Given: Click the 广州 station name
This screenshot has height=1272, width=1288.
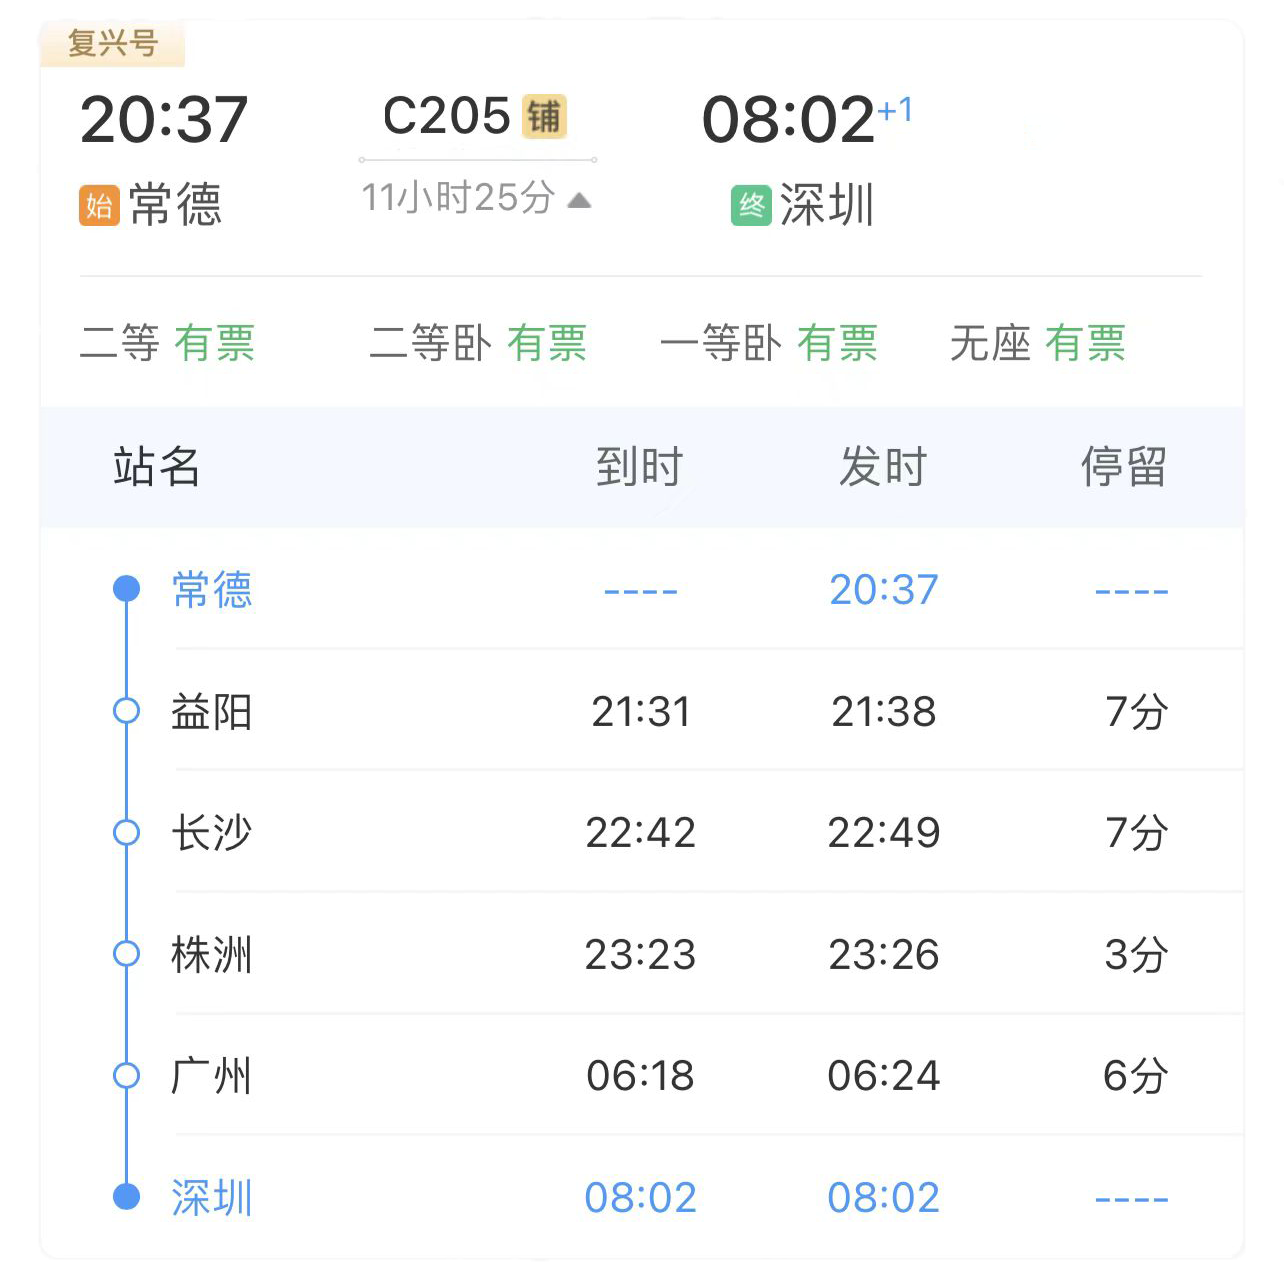Looking at the screenshot, I should [211, 1076].
